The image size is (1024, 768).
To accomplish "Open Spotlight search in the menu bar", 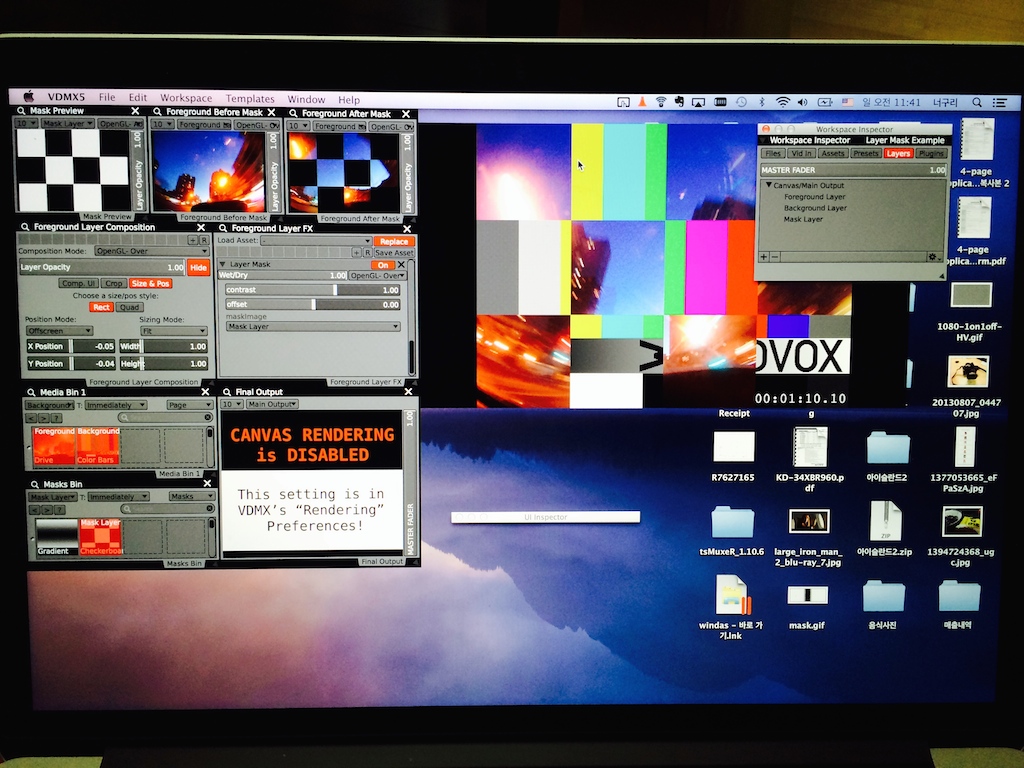I will tap(976, 103).
